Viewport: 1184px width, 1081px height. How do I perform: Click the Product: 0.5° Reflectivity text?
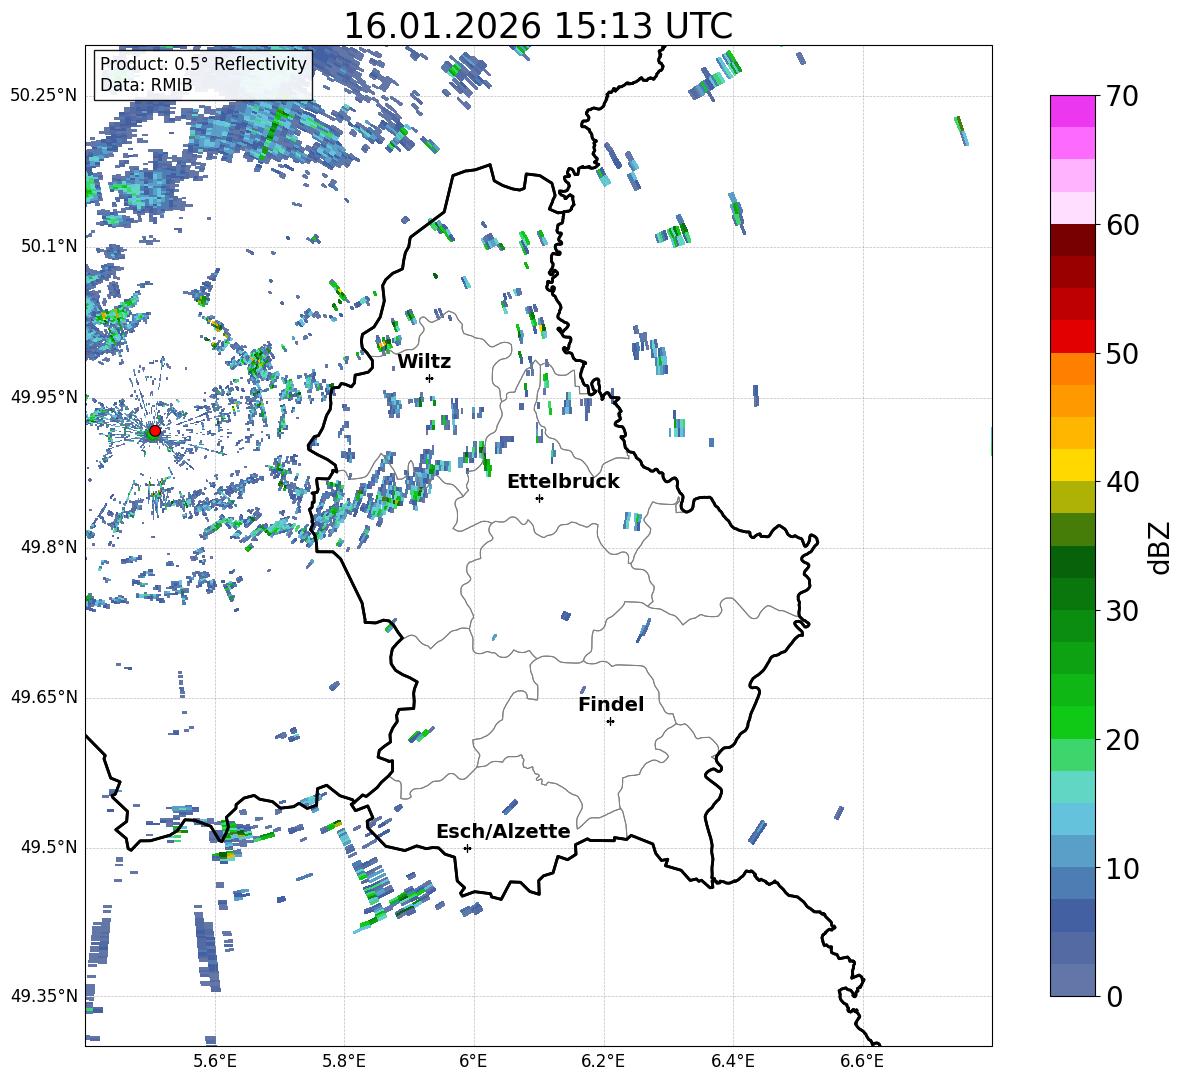click(x=203, y=63)
